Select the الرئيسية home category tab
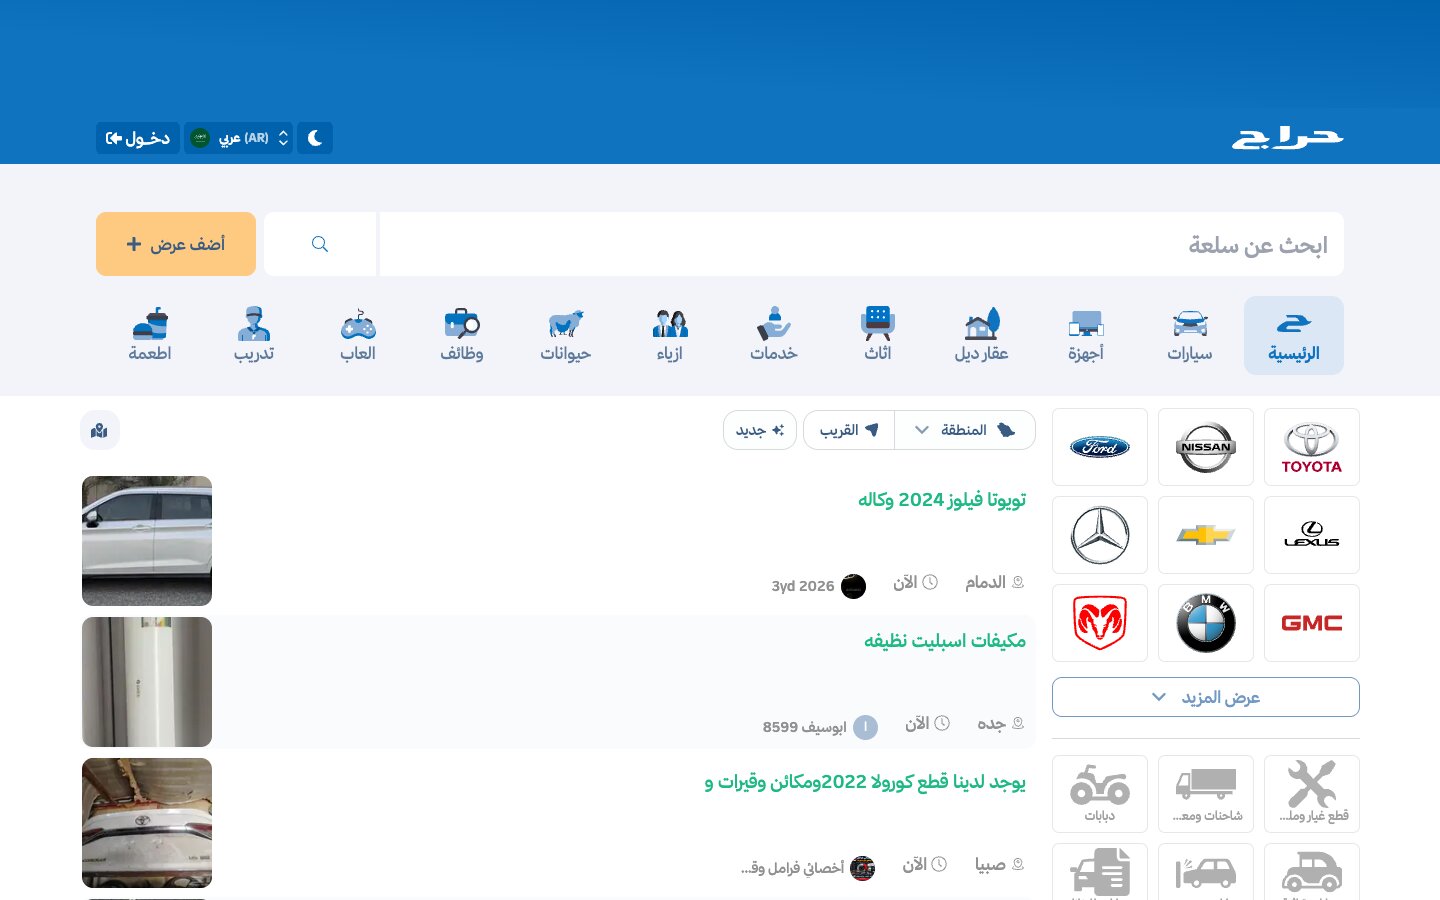This screenshot has width=1440, height=900. [x=1294, y=336]
